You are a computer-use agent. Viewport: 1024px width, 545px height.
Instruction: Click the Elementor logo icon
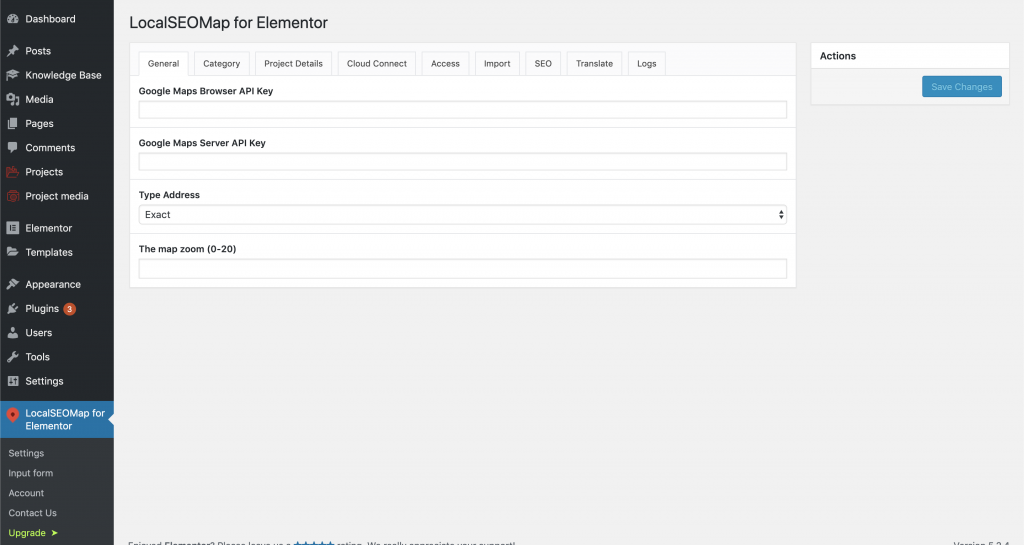pos(13,228)
